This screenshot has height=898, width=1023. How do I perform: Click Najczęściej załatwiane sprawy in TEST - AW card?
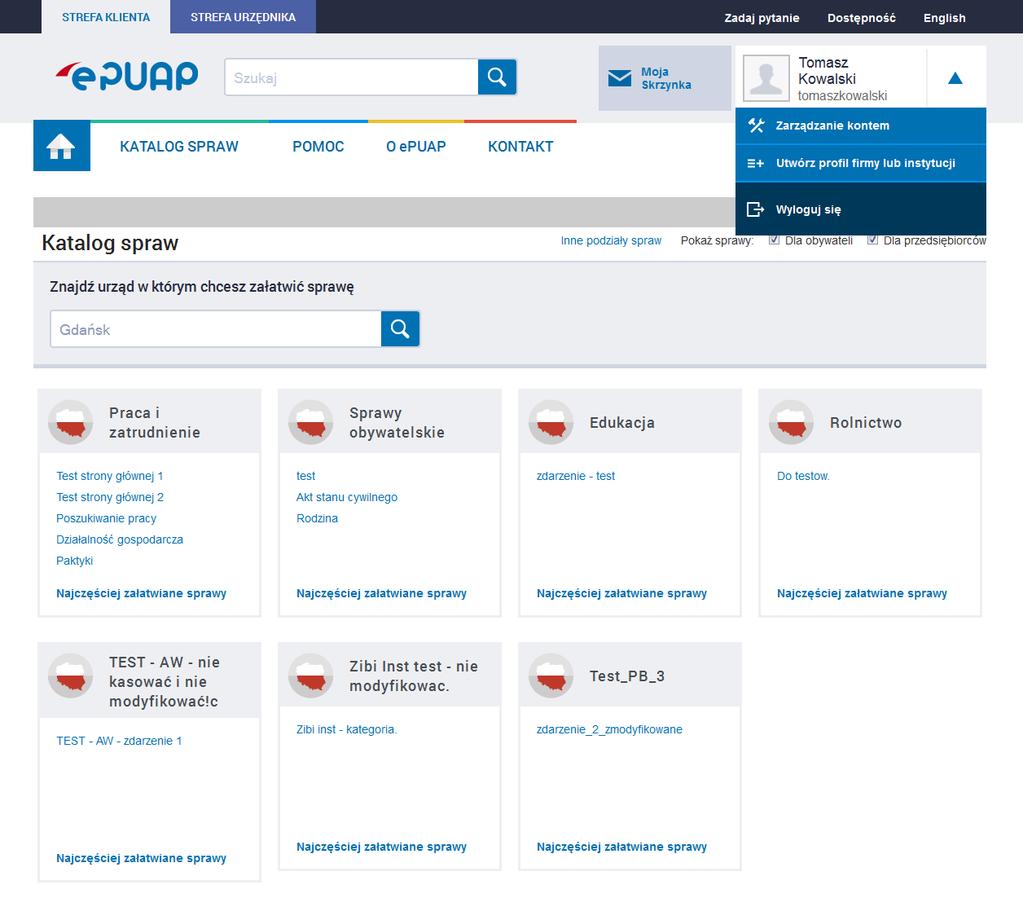click(x=141, y=858)
